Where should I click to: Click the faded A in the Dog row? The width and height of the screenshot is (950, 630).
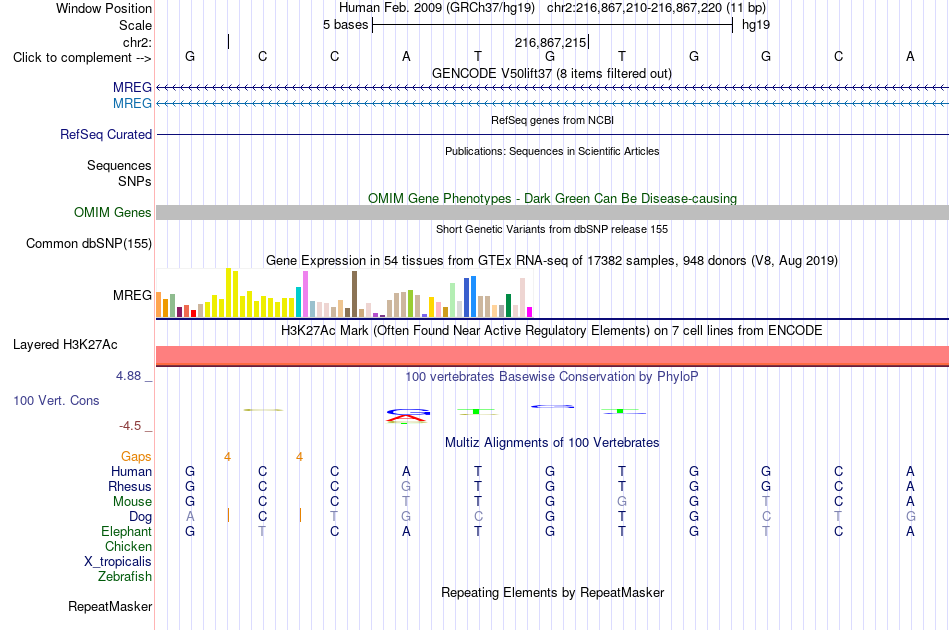(x=190, y=517)
